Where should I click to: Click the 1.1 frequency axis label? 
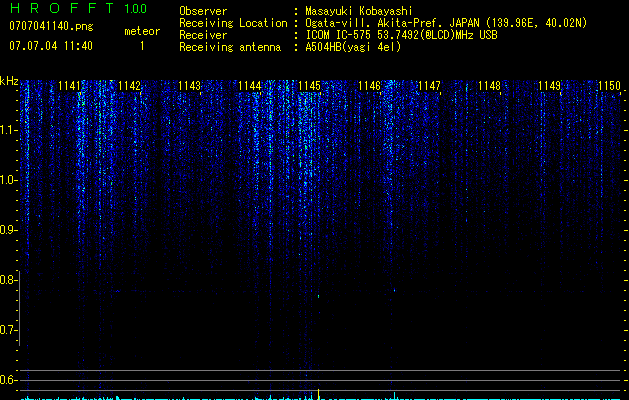[7, 130]
